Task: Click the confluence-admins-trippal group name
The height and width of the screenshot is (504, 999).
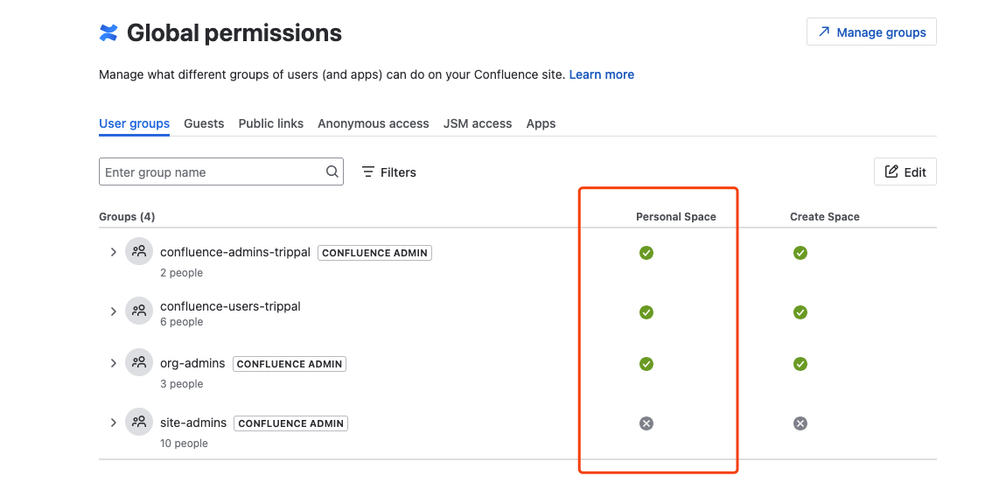Action: point(235,252)
